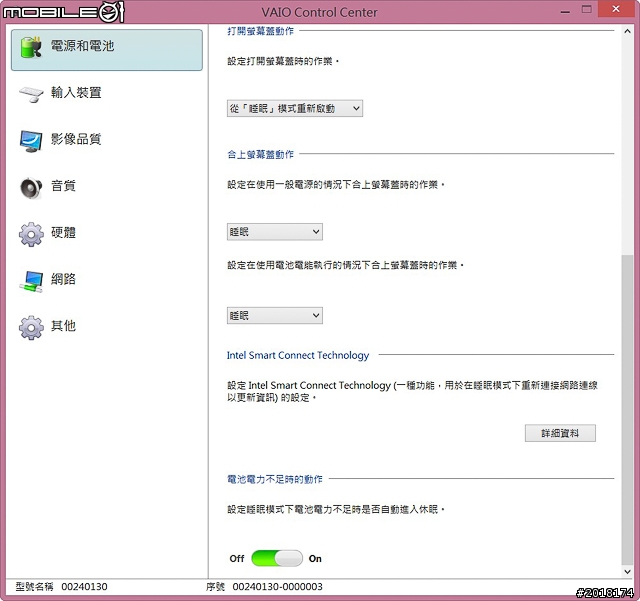Open the lid-close dropdown for 電池電能
Screen dimensions: 640x601
tap(275, 316)
